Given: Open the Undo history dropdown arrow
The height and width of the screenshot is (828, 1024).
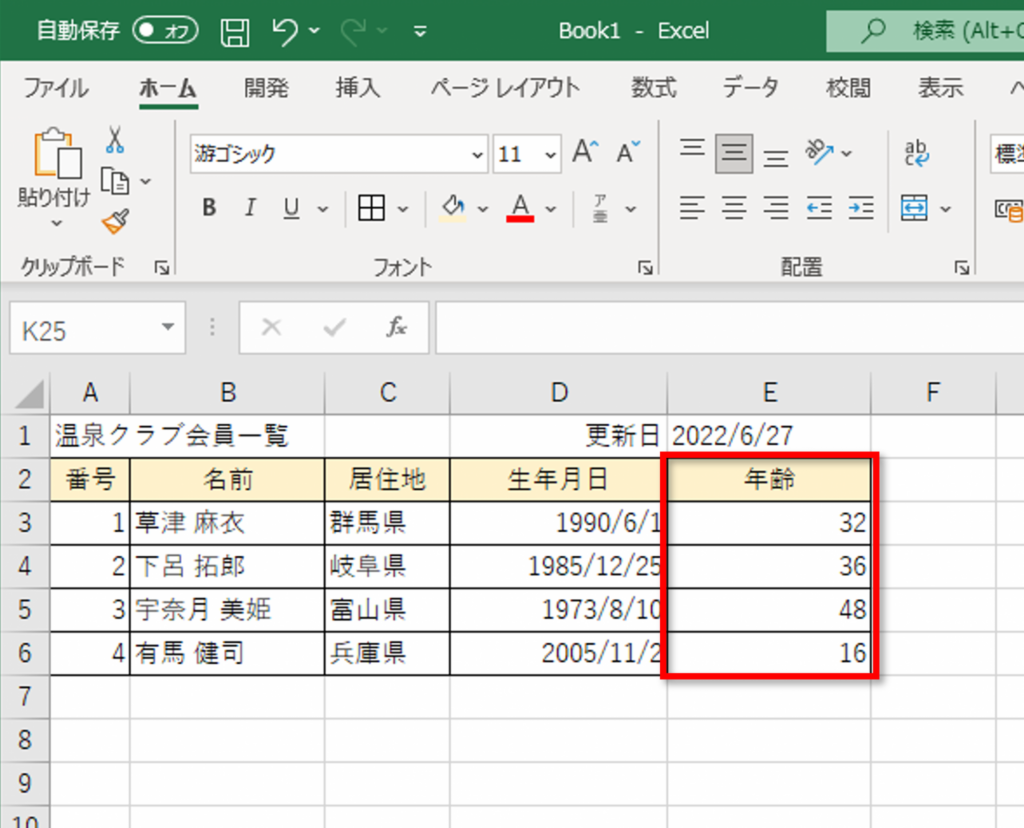Looking at the screenshot, I should (x=315, y=31).
